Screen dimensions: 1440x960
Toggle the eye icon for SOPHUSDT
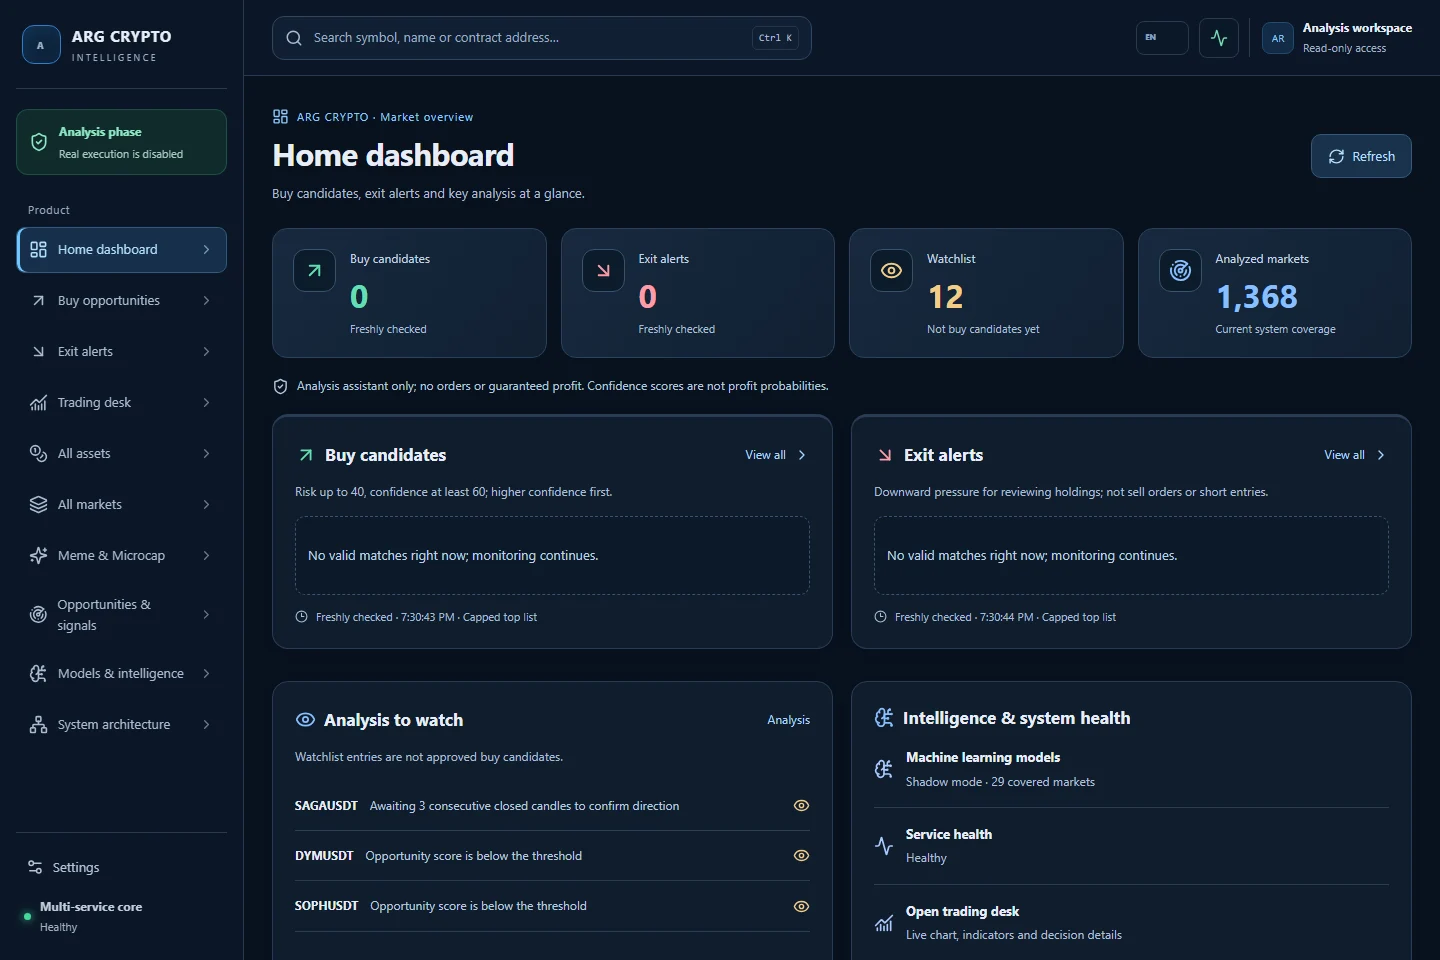pyautogui.click(x=801, y=906)
